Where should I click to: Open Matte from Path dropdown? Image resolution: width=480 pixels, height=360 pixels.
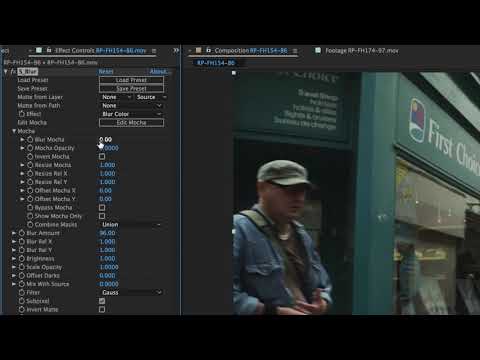(x=131, y=106)
